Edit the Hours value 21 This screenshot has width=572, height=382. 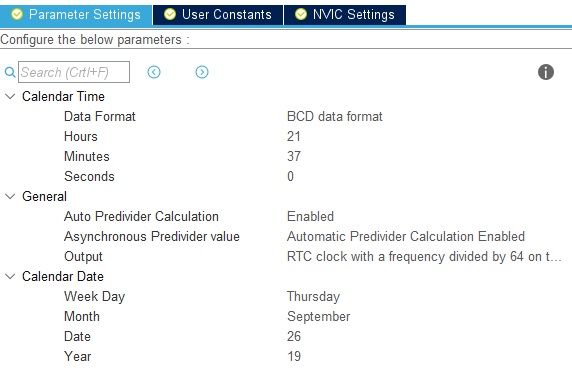click(294, 136)
